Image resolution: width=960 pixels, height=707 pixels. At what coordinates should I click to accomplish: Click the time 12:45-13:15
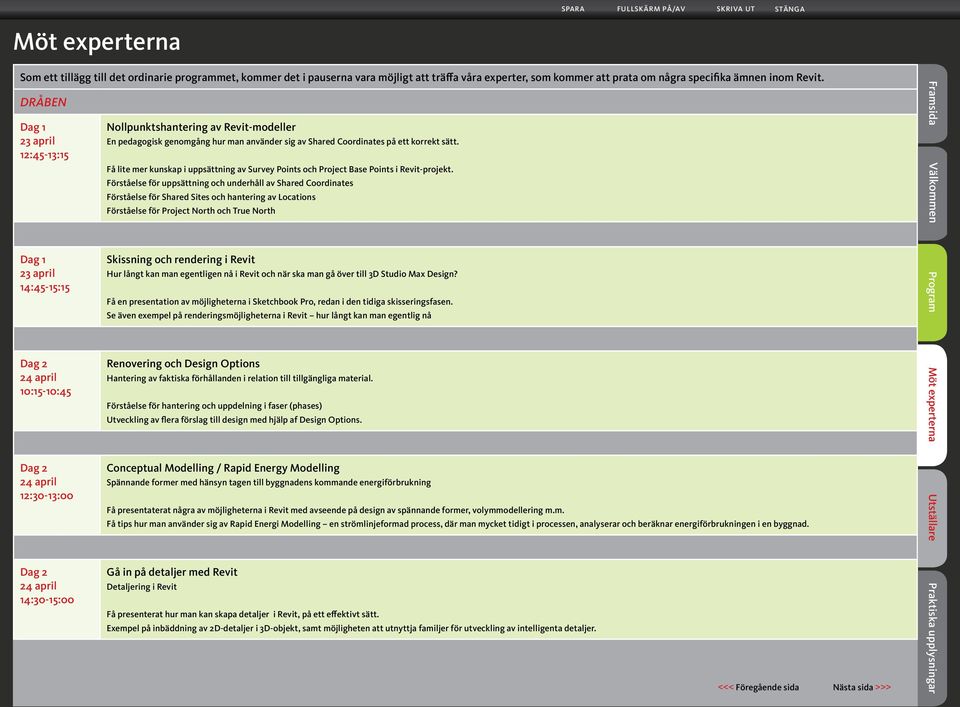click(44, 155)
